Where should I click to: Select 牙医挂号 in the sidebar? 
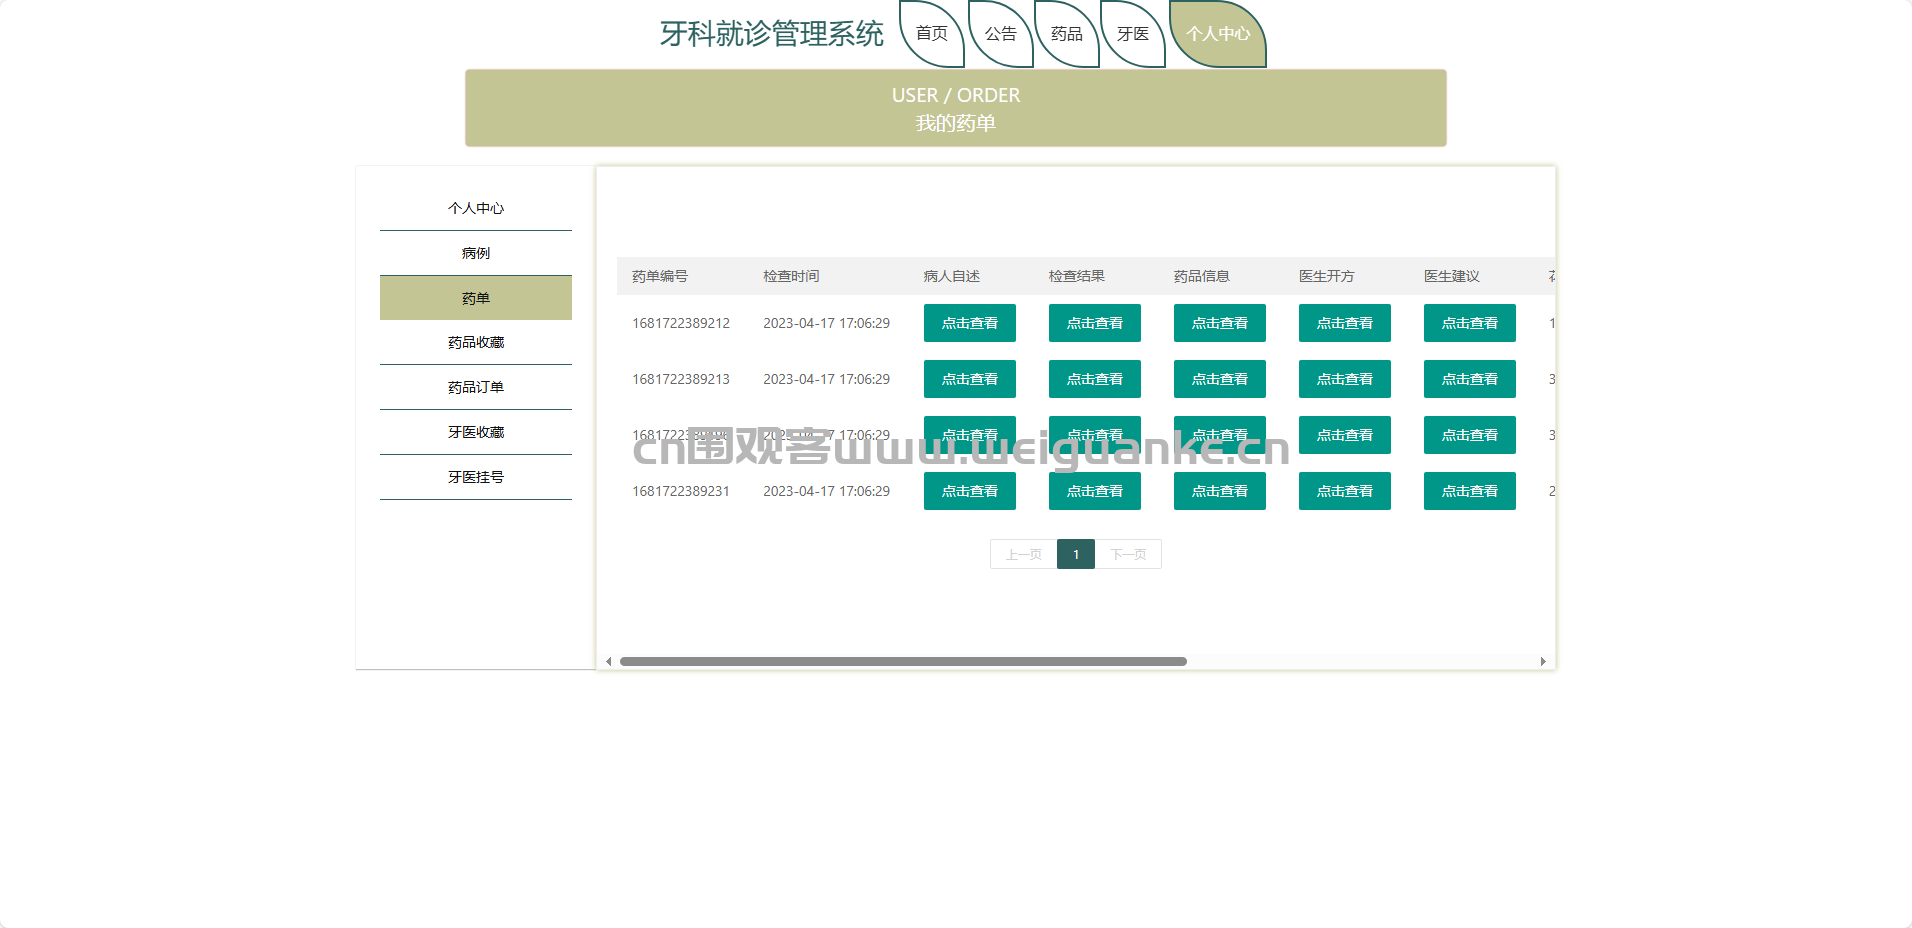476,477
